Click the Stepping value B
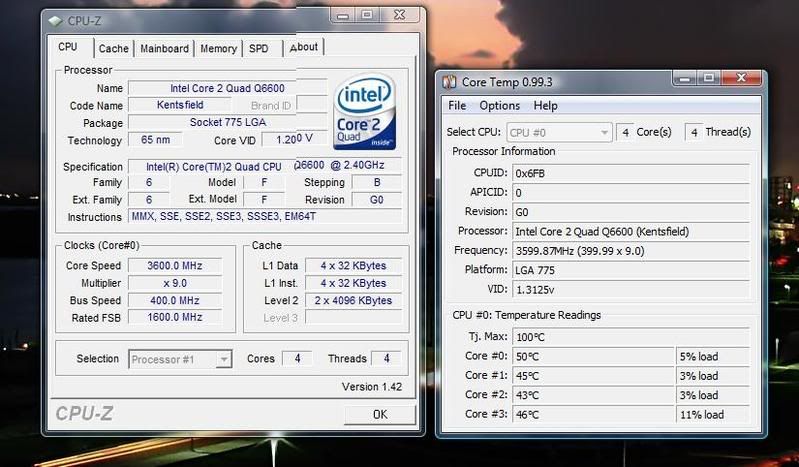 tap(377, 183)
